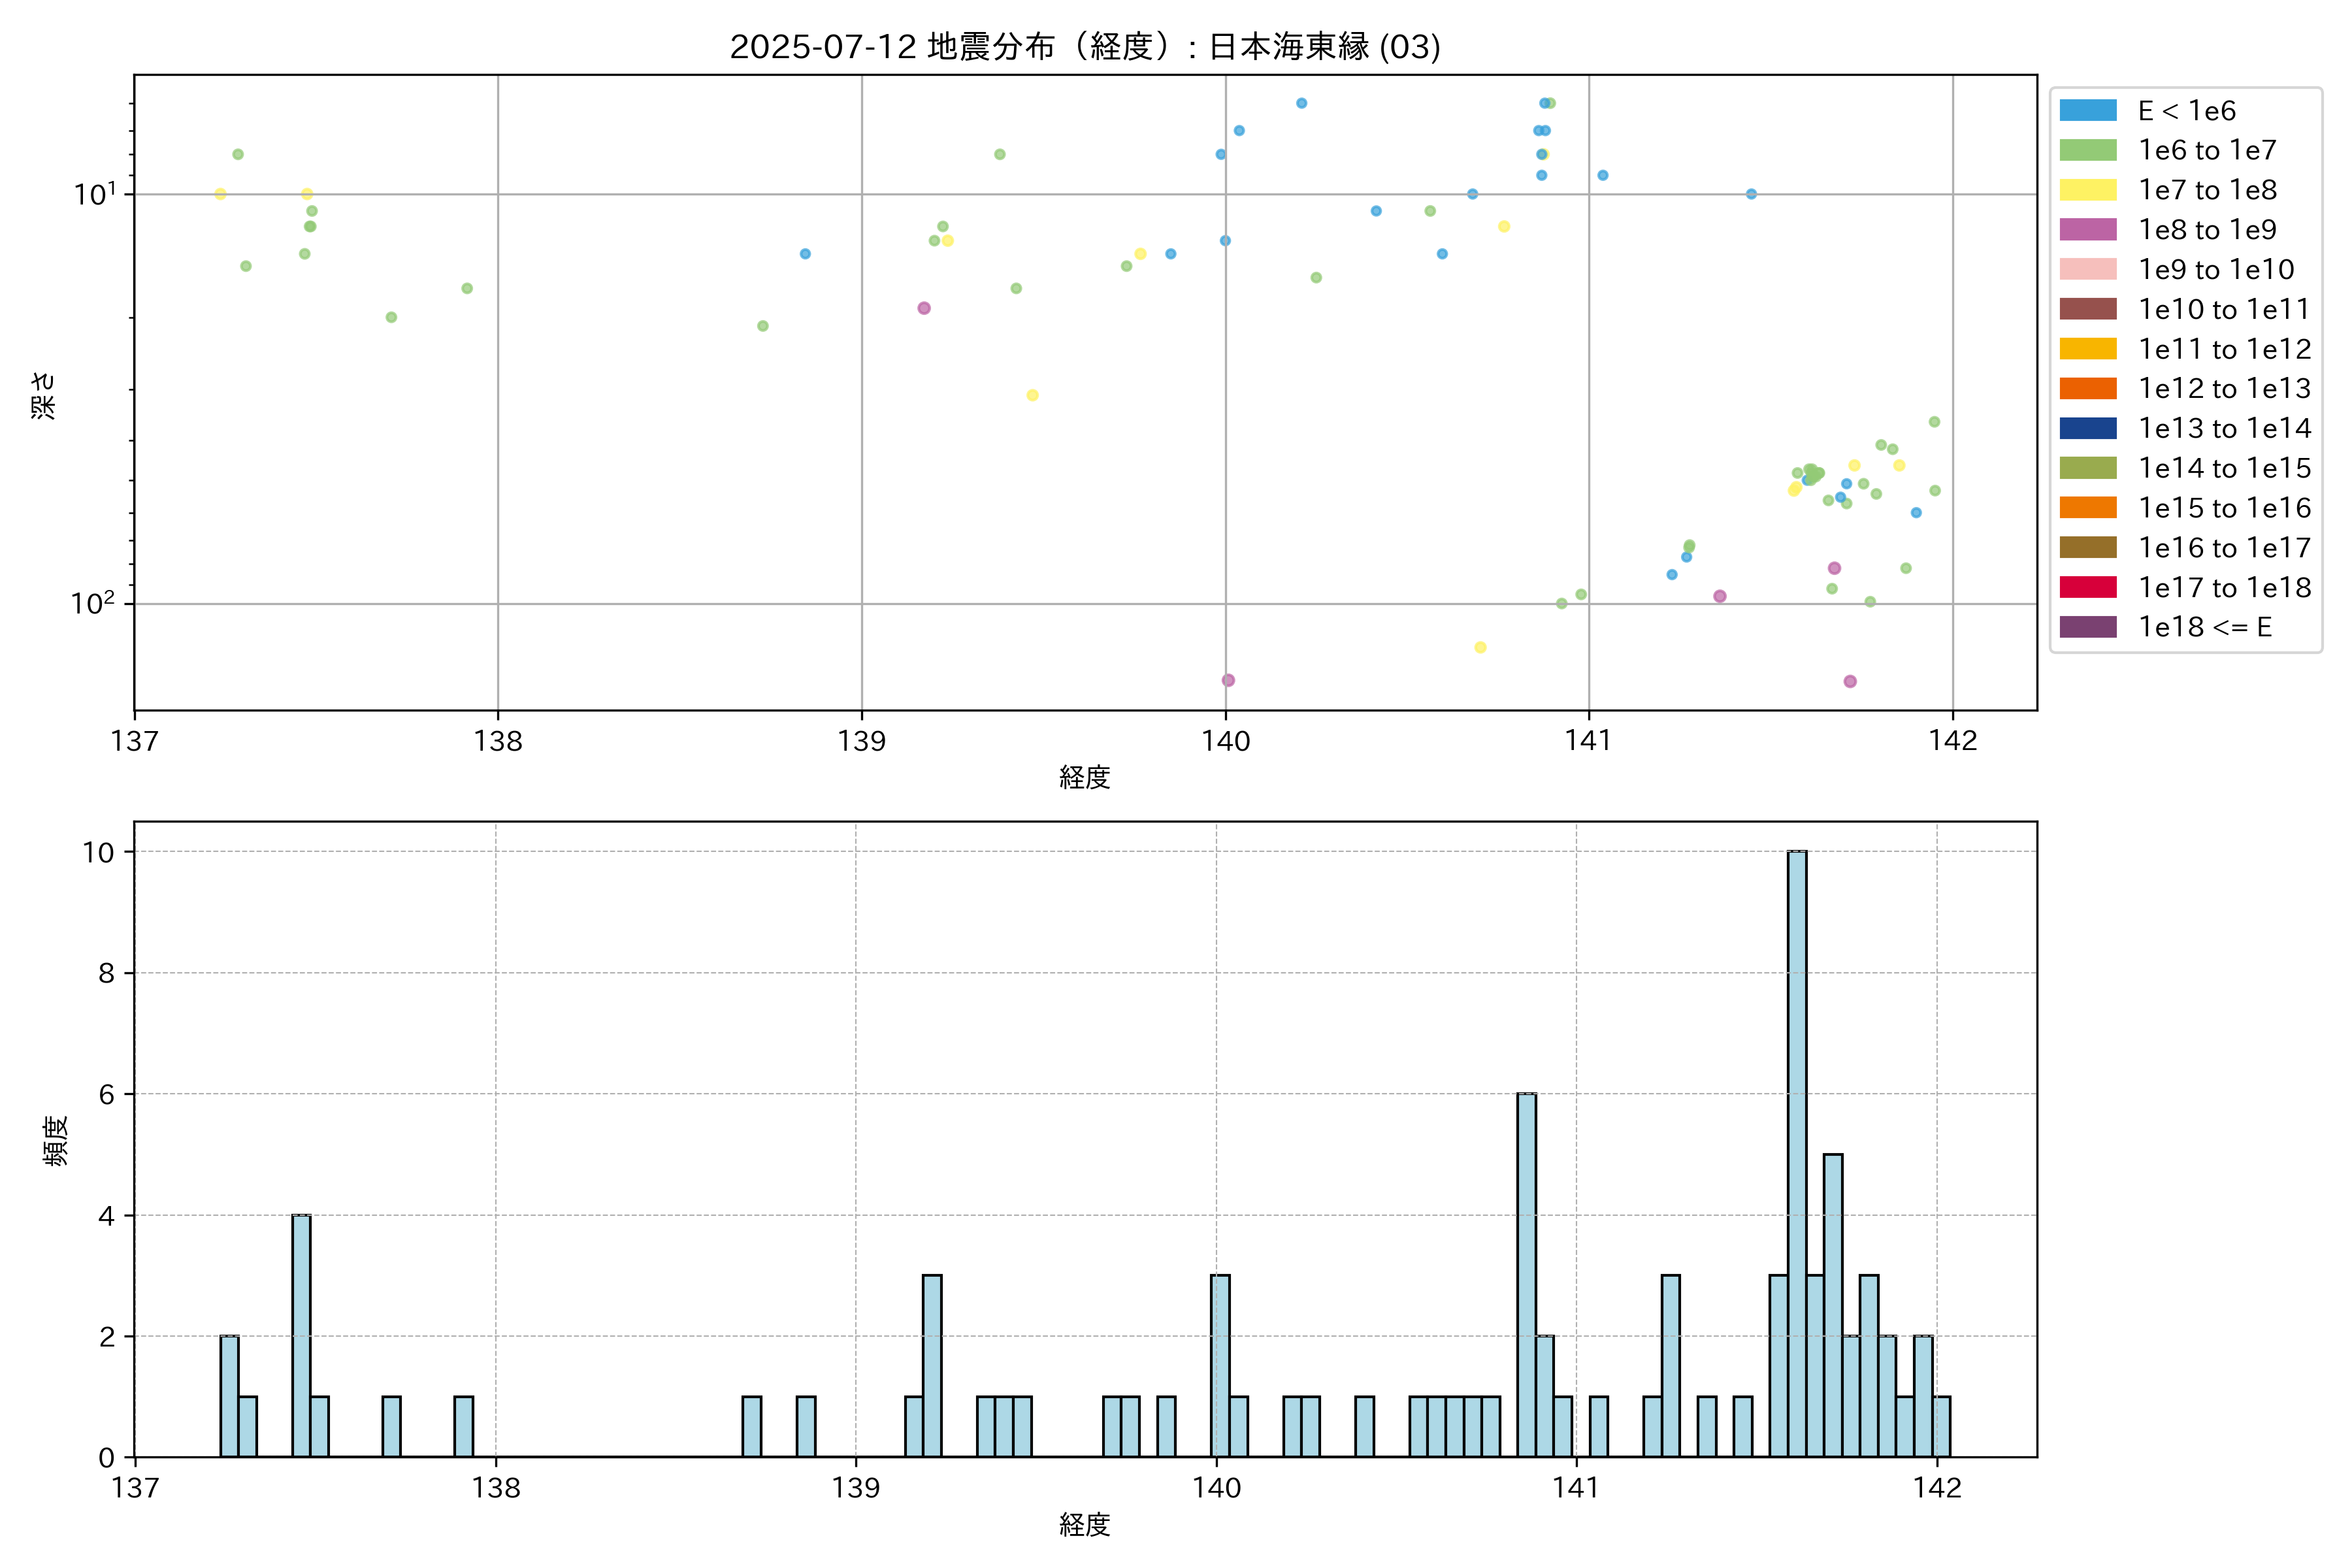Screen dimensions: 2352x1568
Task: Click the histogram bar reaching frequency 6
Action: click(1526, 1275)
